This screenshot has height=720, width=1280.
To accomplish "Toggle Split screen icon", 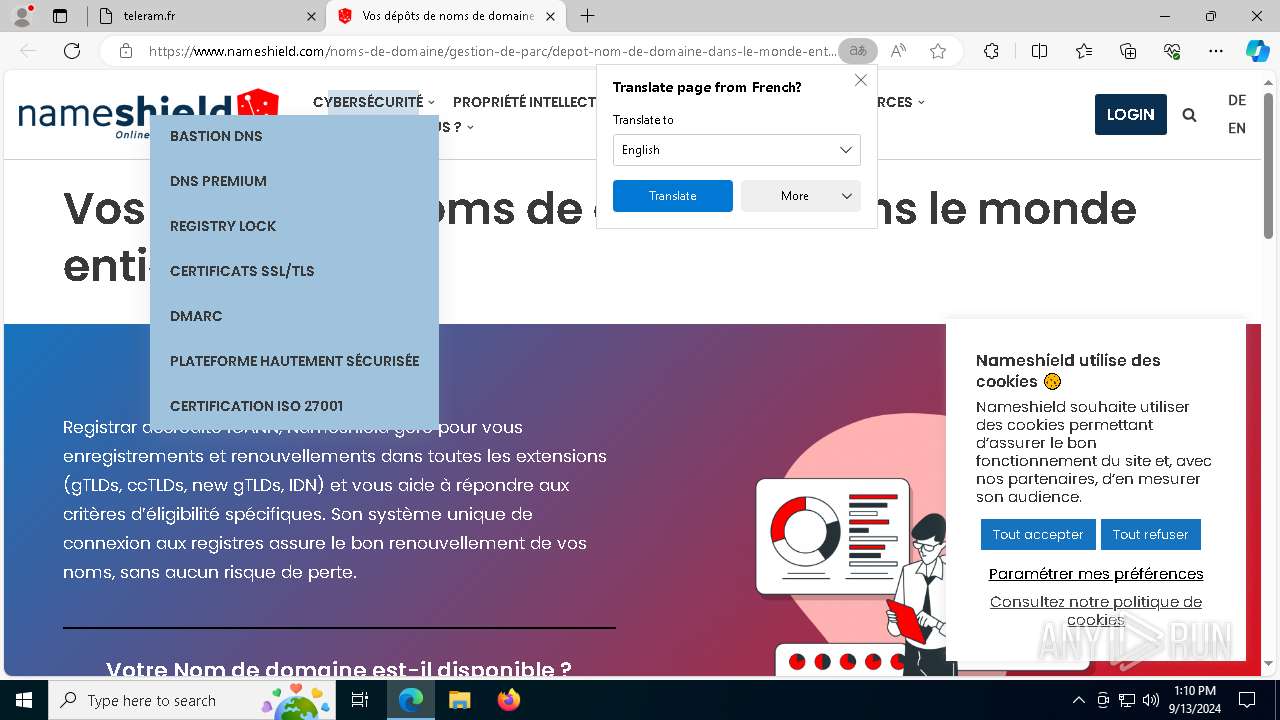I will (x=1039, y=51).
